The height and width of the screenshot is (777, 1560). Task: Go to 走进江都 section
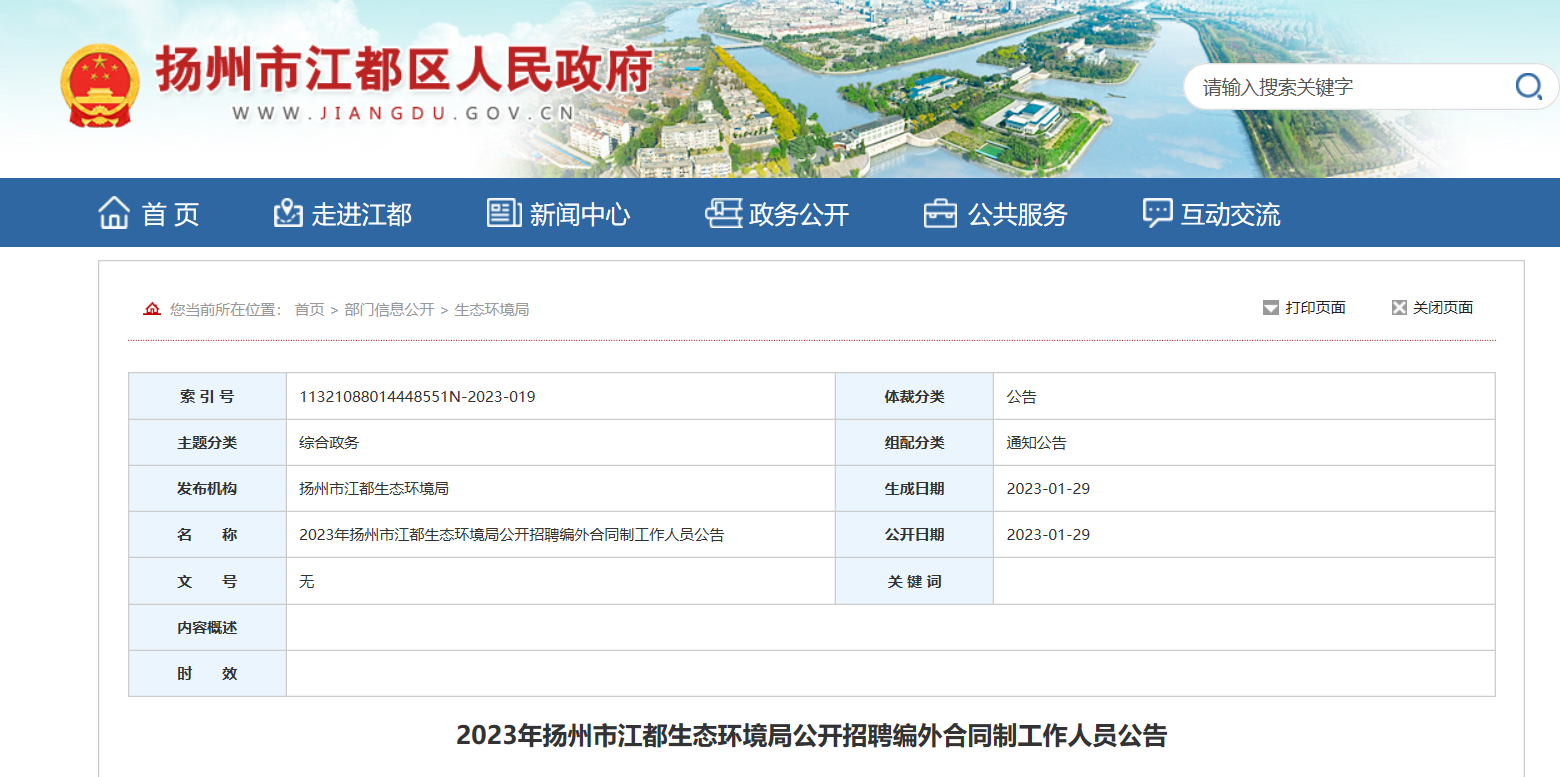pyautogui.click(x=361, y=214)
